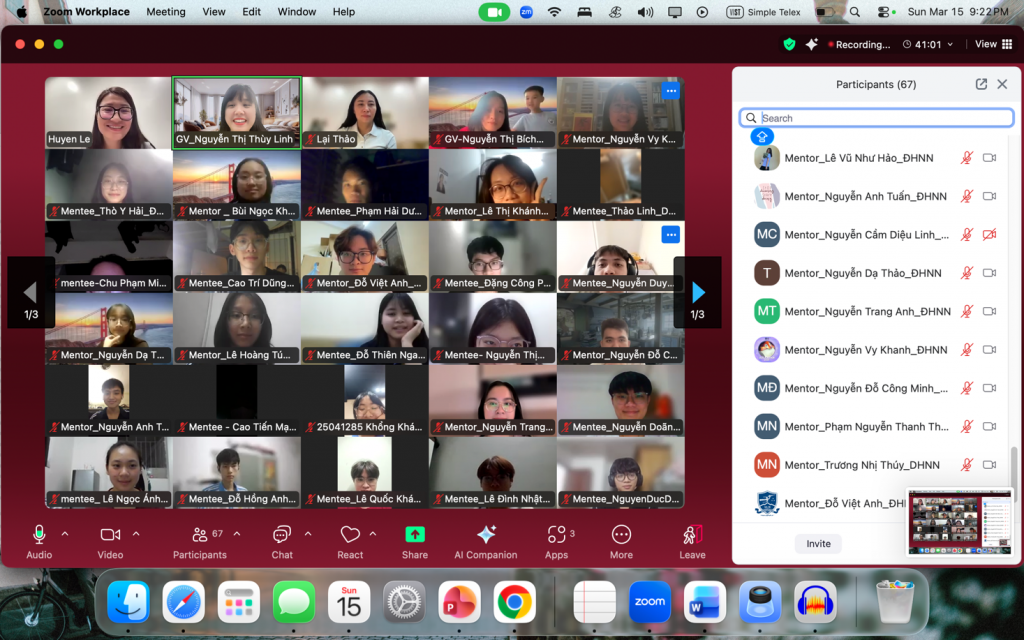Toggle the Participants panel from toolbar
The image size is (1024, 640).
coord(200,535)
